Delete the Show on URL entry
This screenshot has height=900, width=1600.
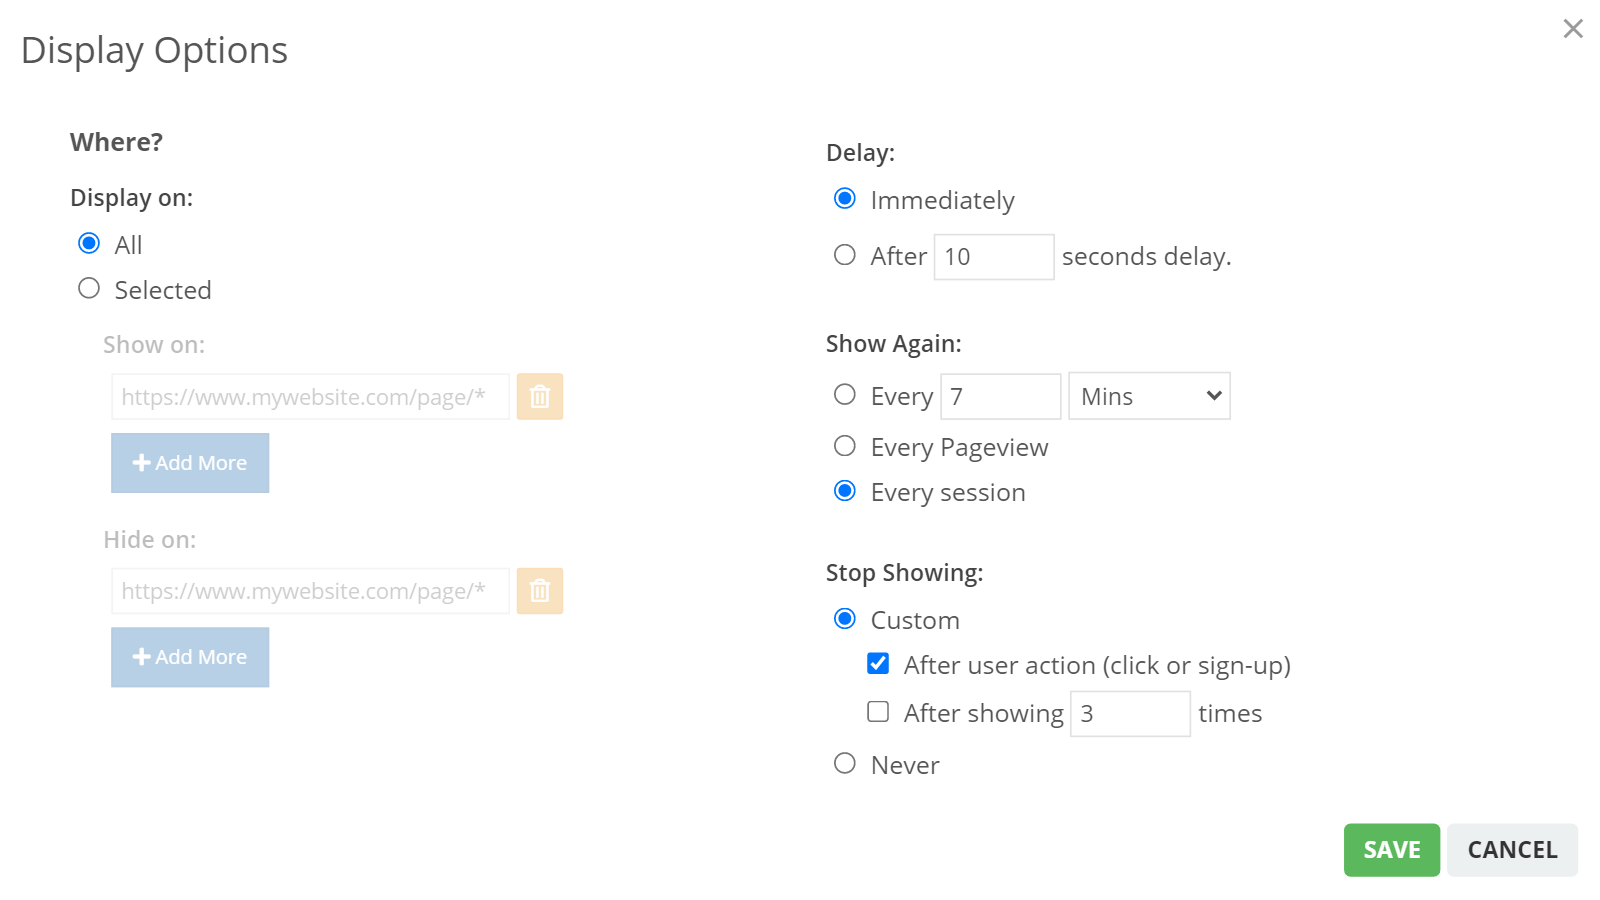[x=540, y=397]
